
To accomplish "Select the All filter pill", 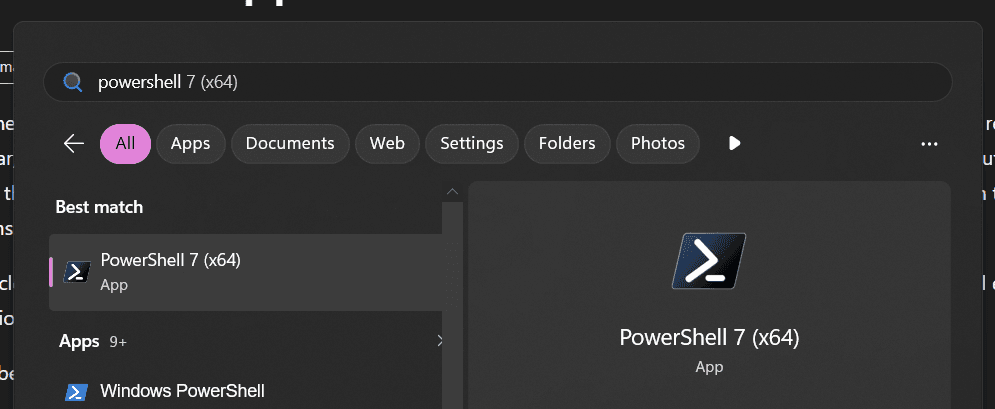I will tap(125, 143).
